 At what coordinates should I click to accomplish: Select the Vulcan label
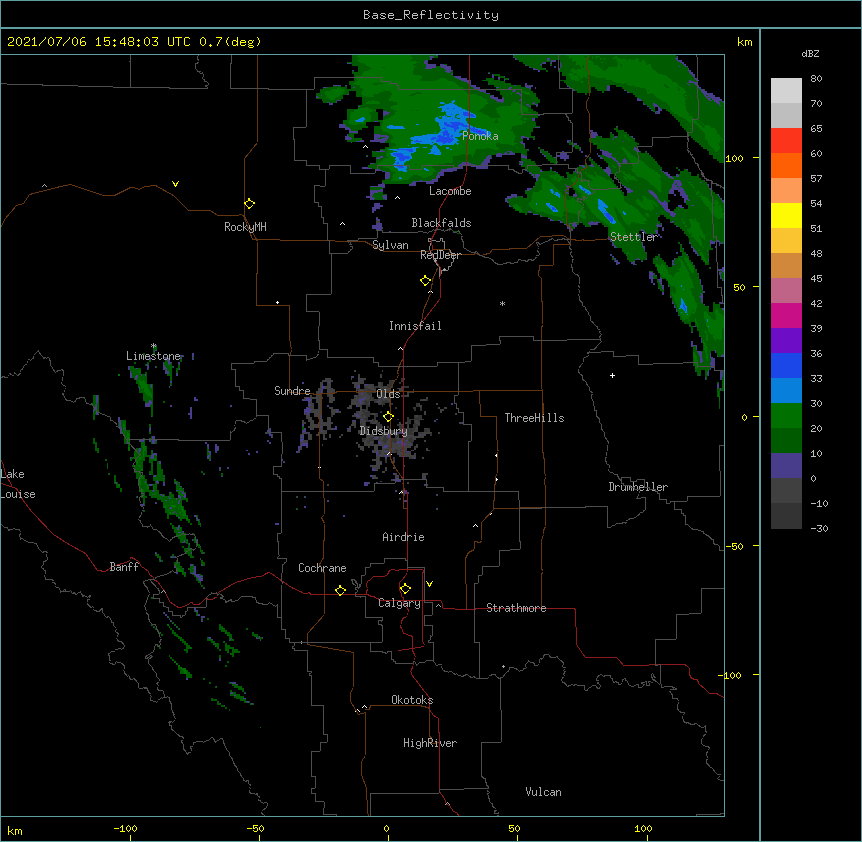(543, 792)
